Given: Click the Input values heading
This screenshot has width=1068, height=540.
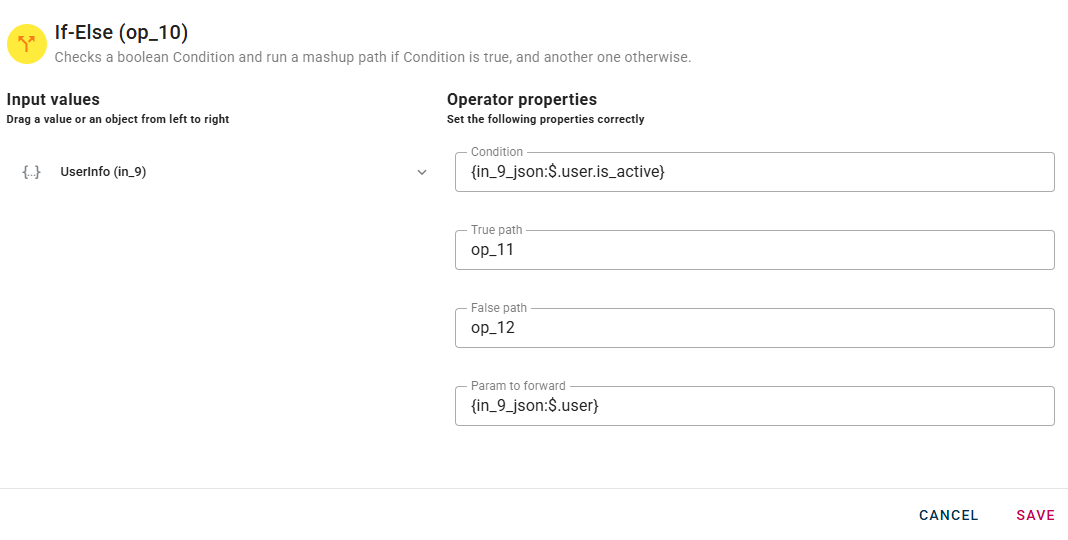Looking at the screenshot, I should pyautogui.click(x=53, y=99).
